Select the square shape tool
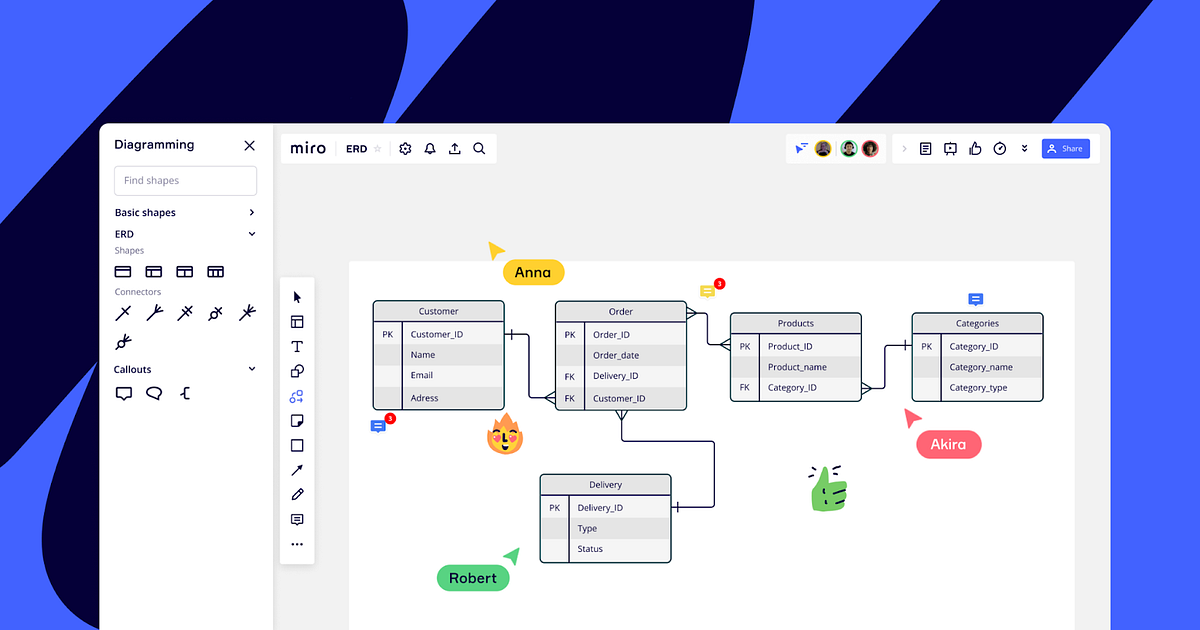This screenshot has width=1200, height=630. (x=297, y=445)
